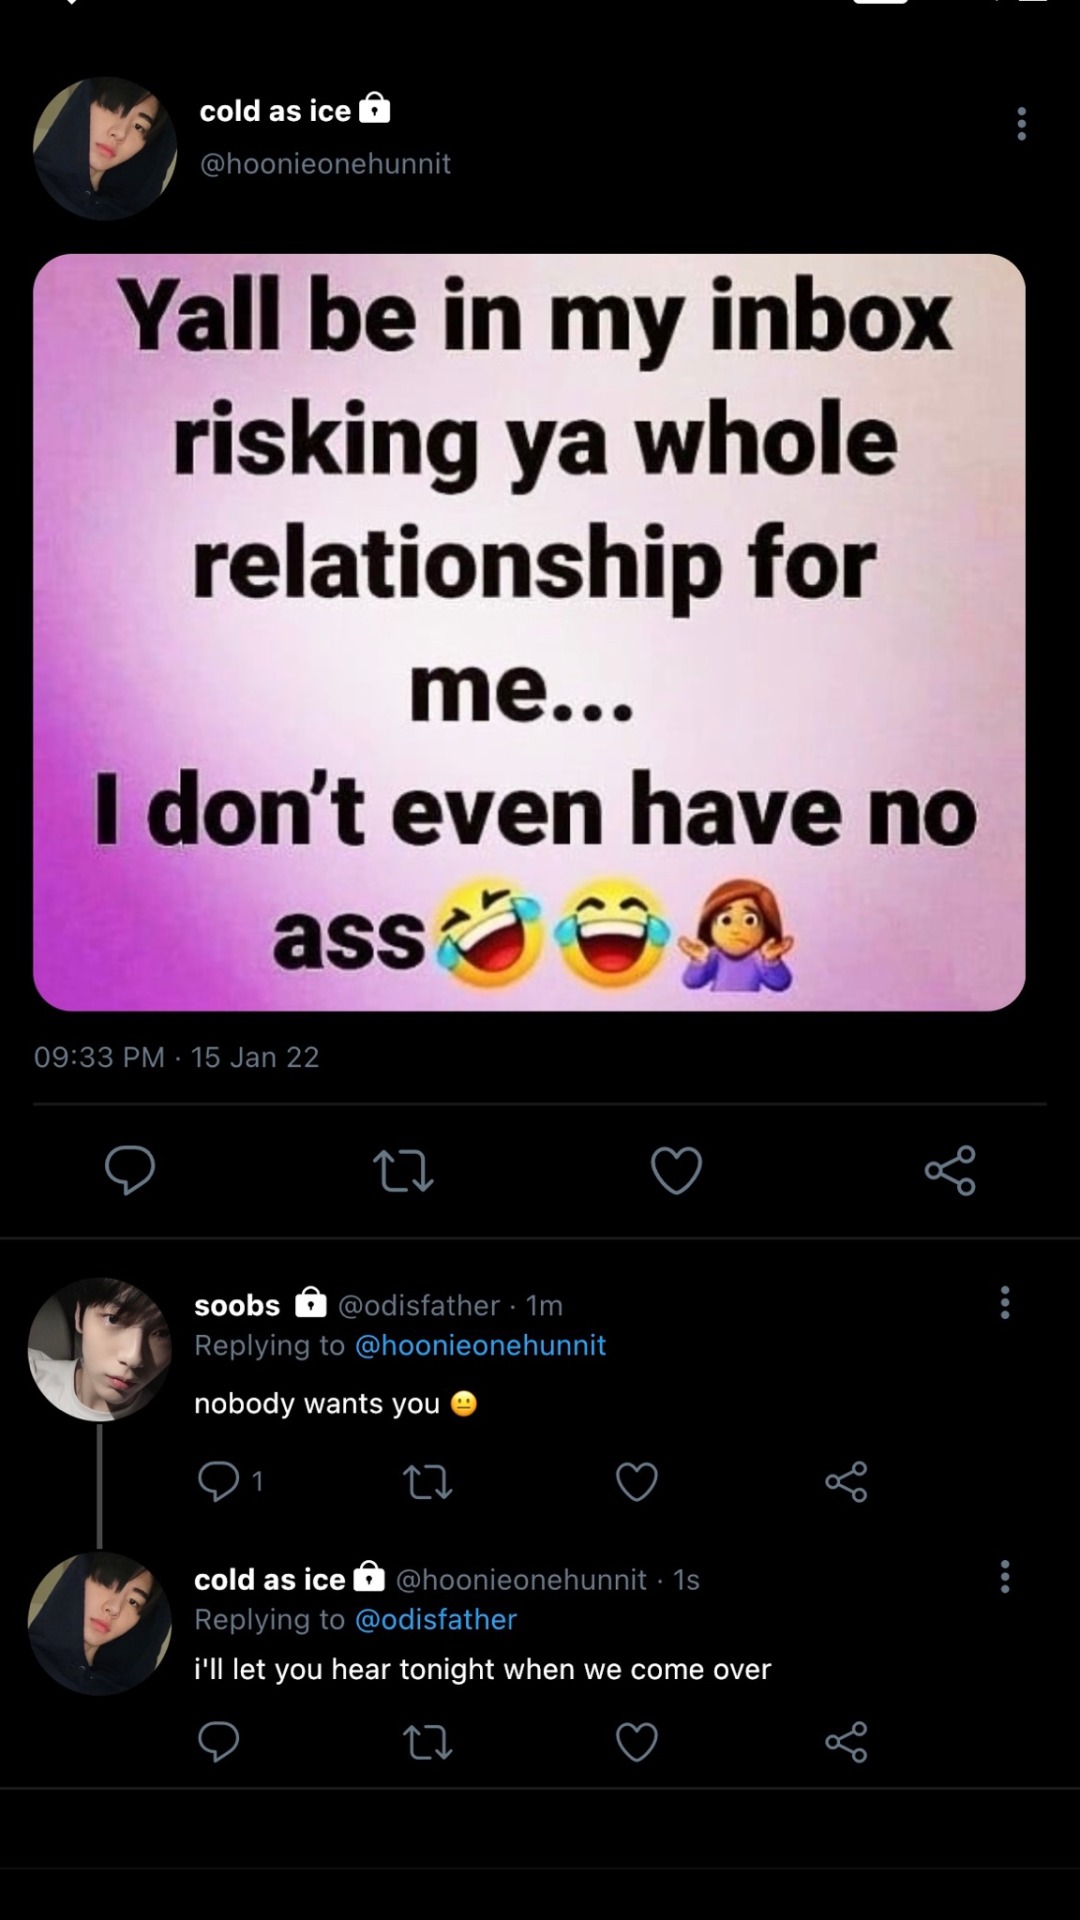Like soobs's reply 'nobody wants you'

[636, 1482]
